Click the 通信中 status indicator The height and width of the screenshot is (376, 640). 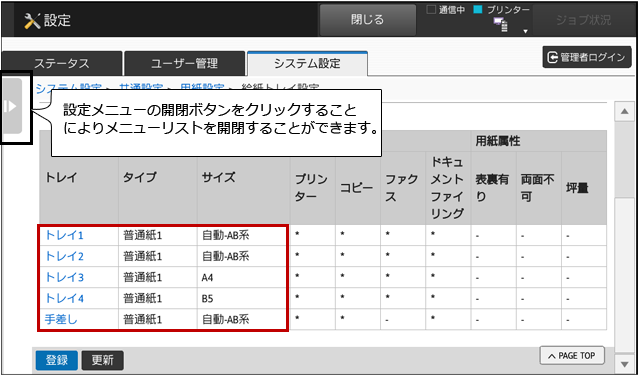coord(446,11)
